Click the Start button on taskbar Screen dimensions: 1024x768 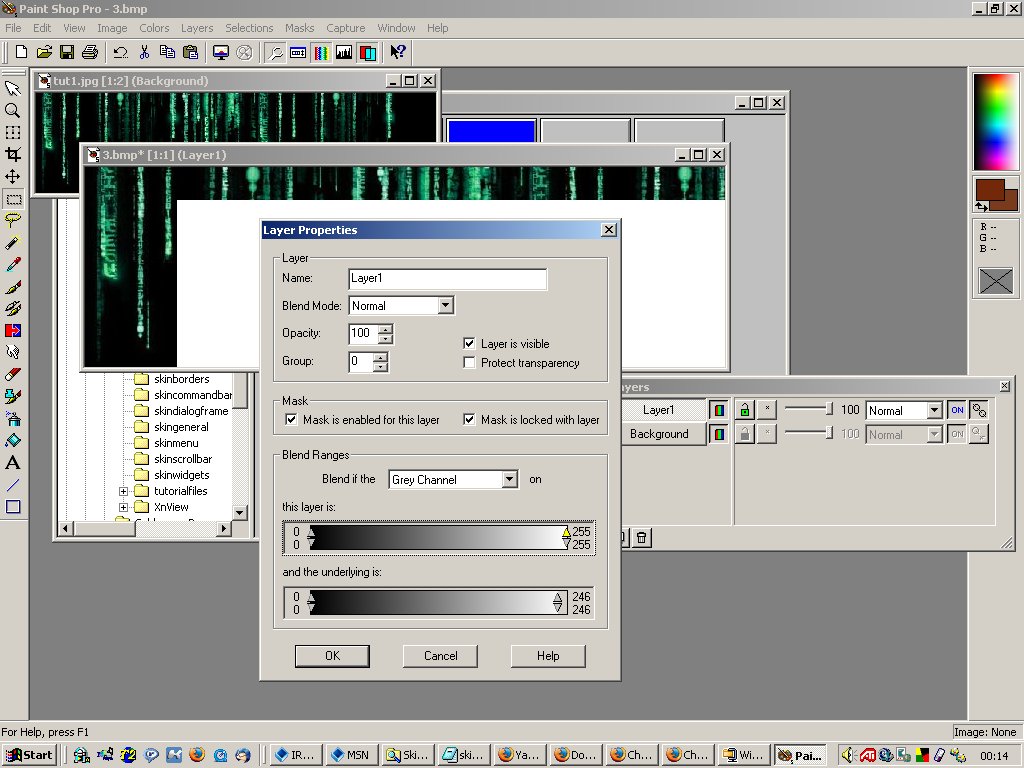tap(29, 755)
